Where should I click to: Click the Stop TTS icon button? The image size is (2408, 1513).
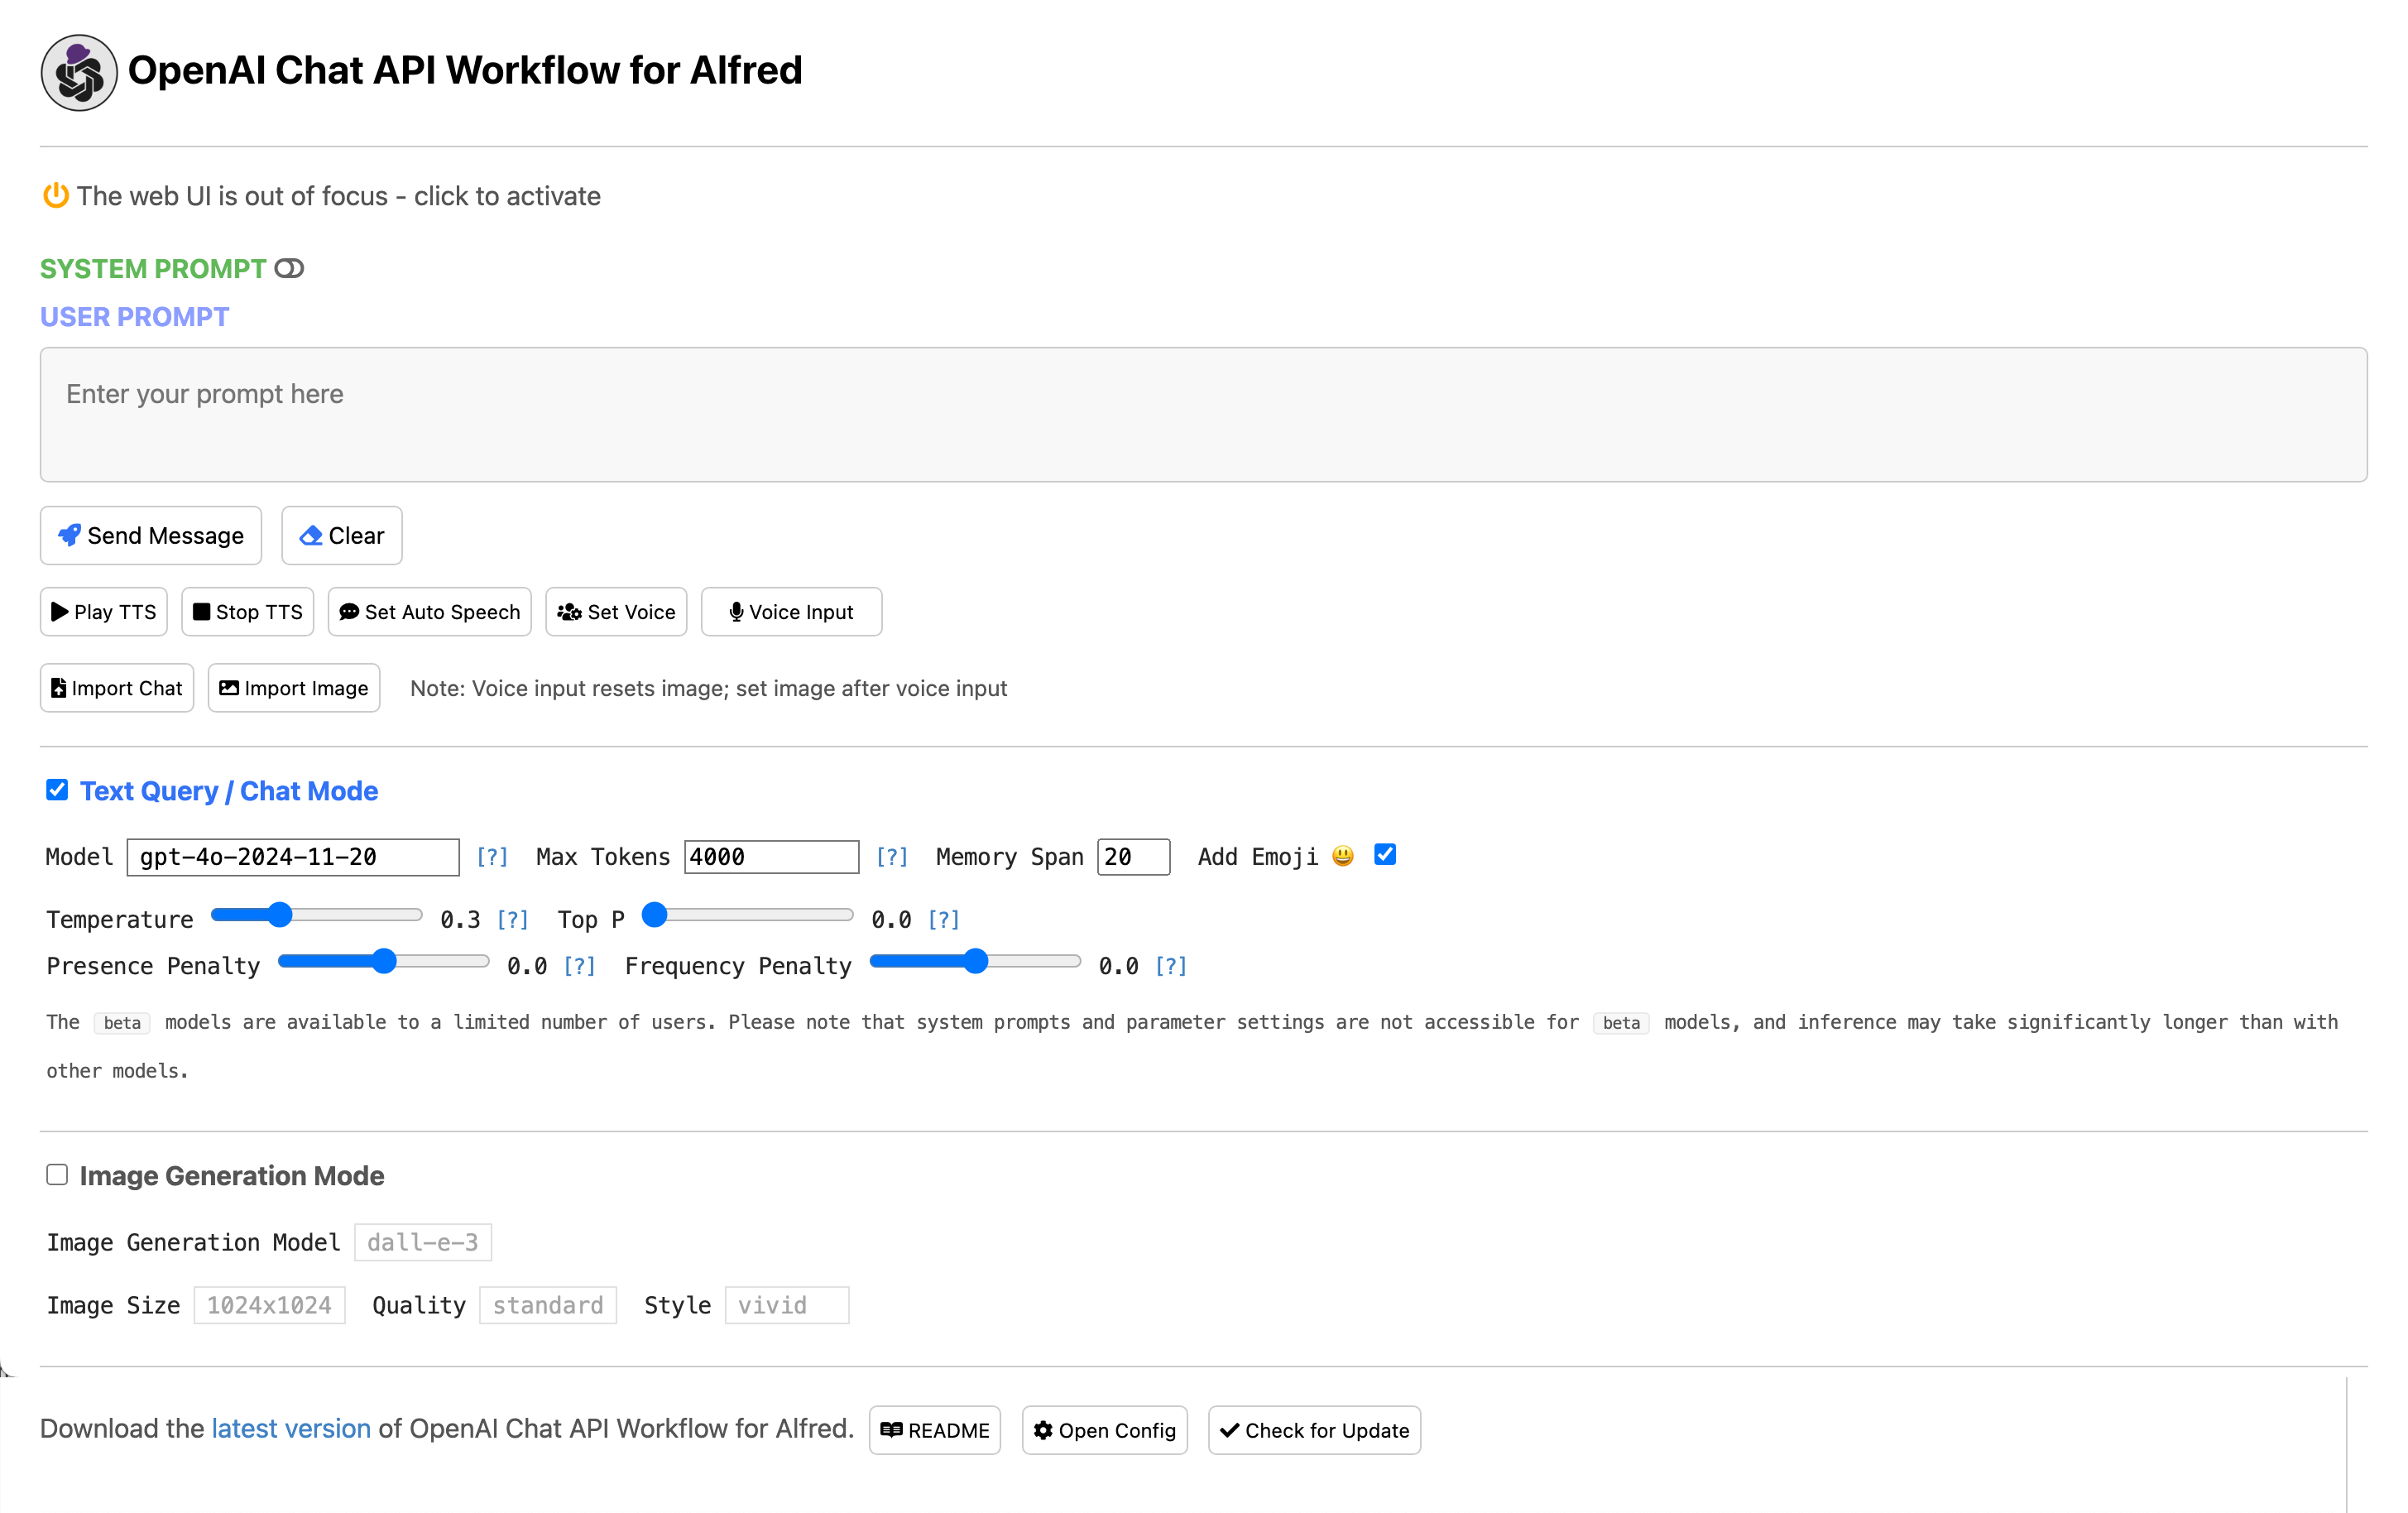pos(246,612)
